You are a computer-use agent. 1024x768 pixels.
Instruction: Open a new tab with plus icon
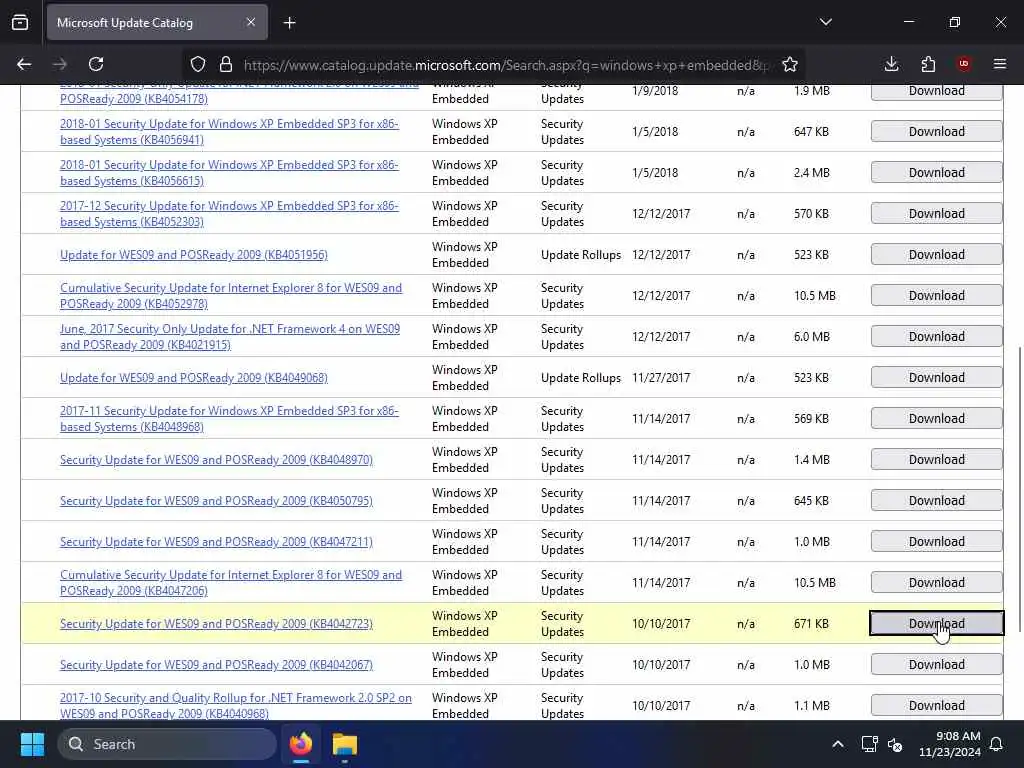[289, 23]
